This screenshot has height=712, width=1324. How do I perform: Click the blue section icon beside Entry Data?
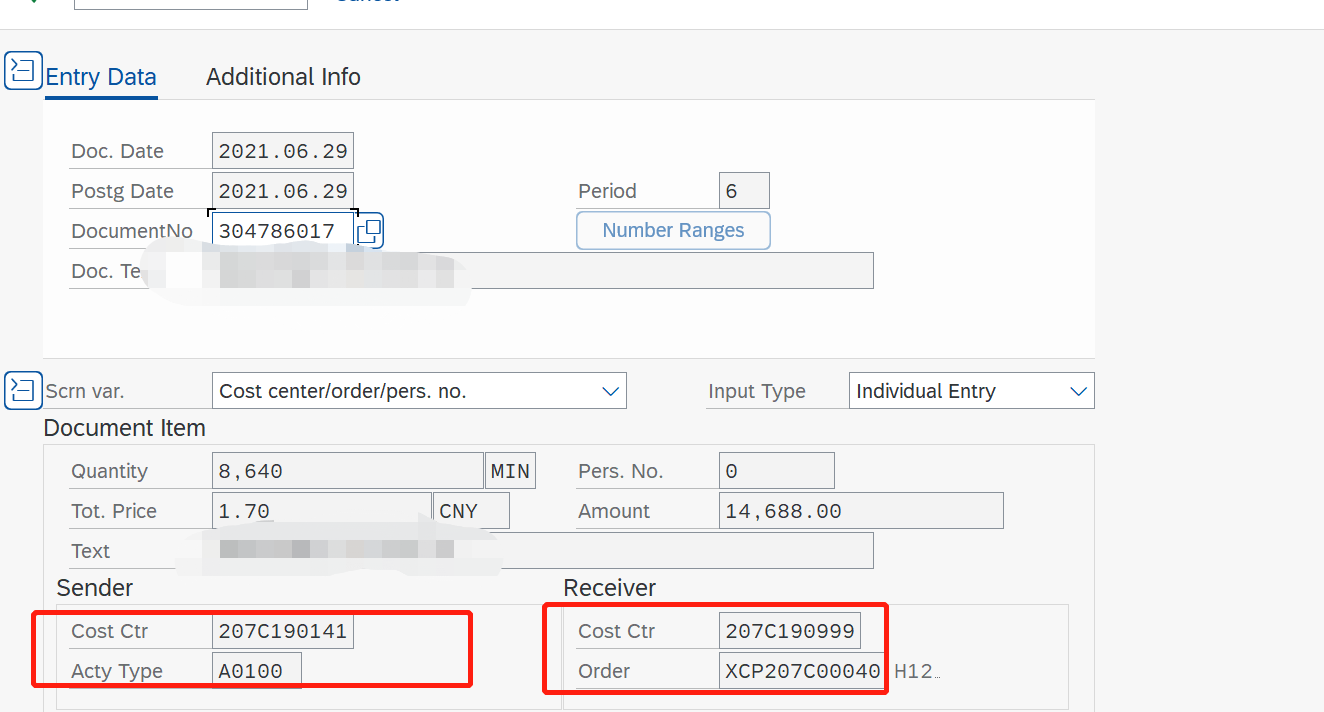(x=23, y=70)
